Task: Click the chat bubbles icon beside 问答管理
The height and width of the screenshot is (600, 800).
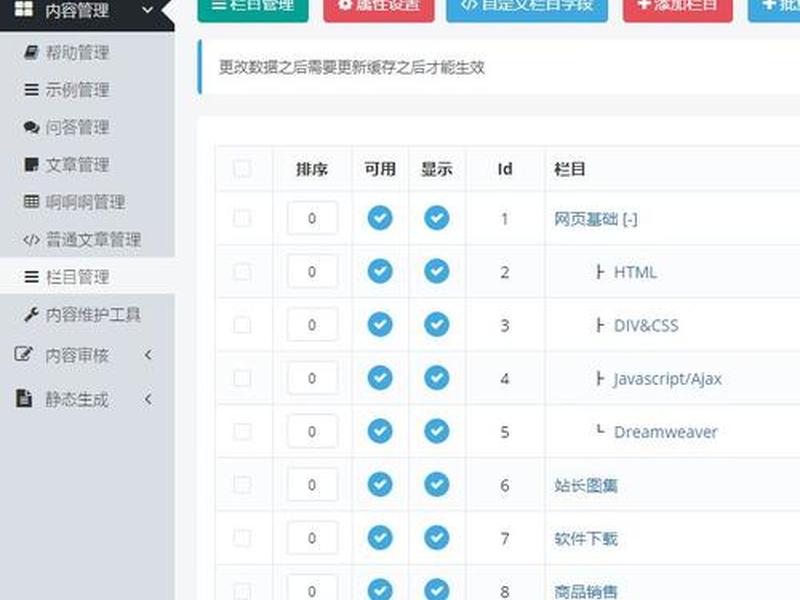Action: point(31,127)
